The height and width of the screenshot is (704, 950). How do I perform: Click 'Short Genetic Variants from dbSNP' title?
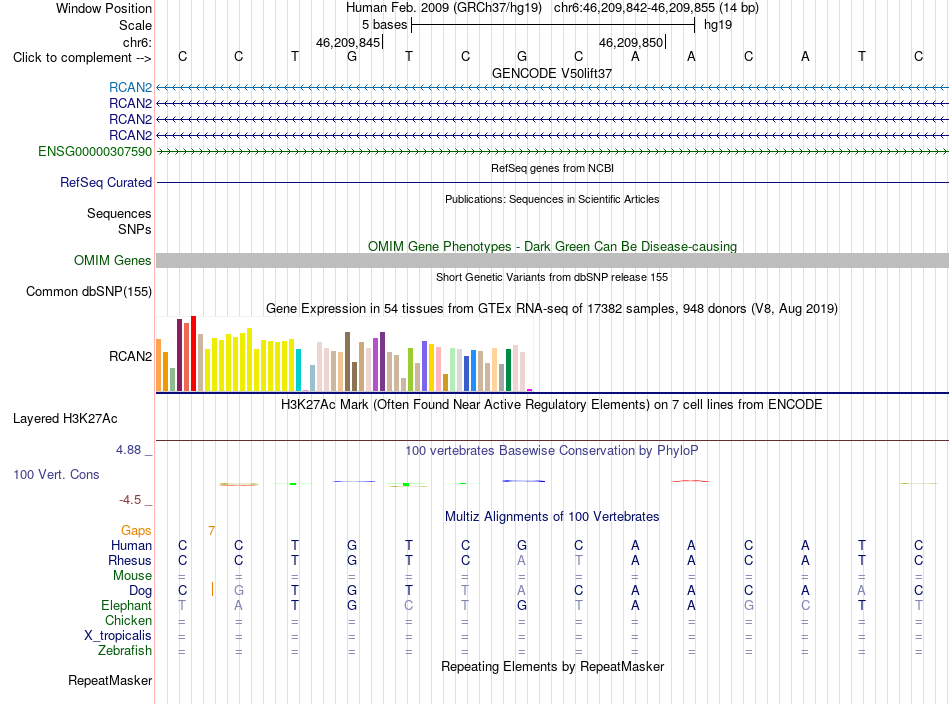coord(552,277)
